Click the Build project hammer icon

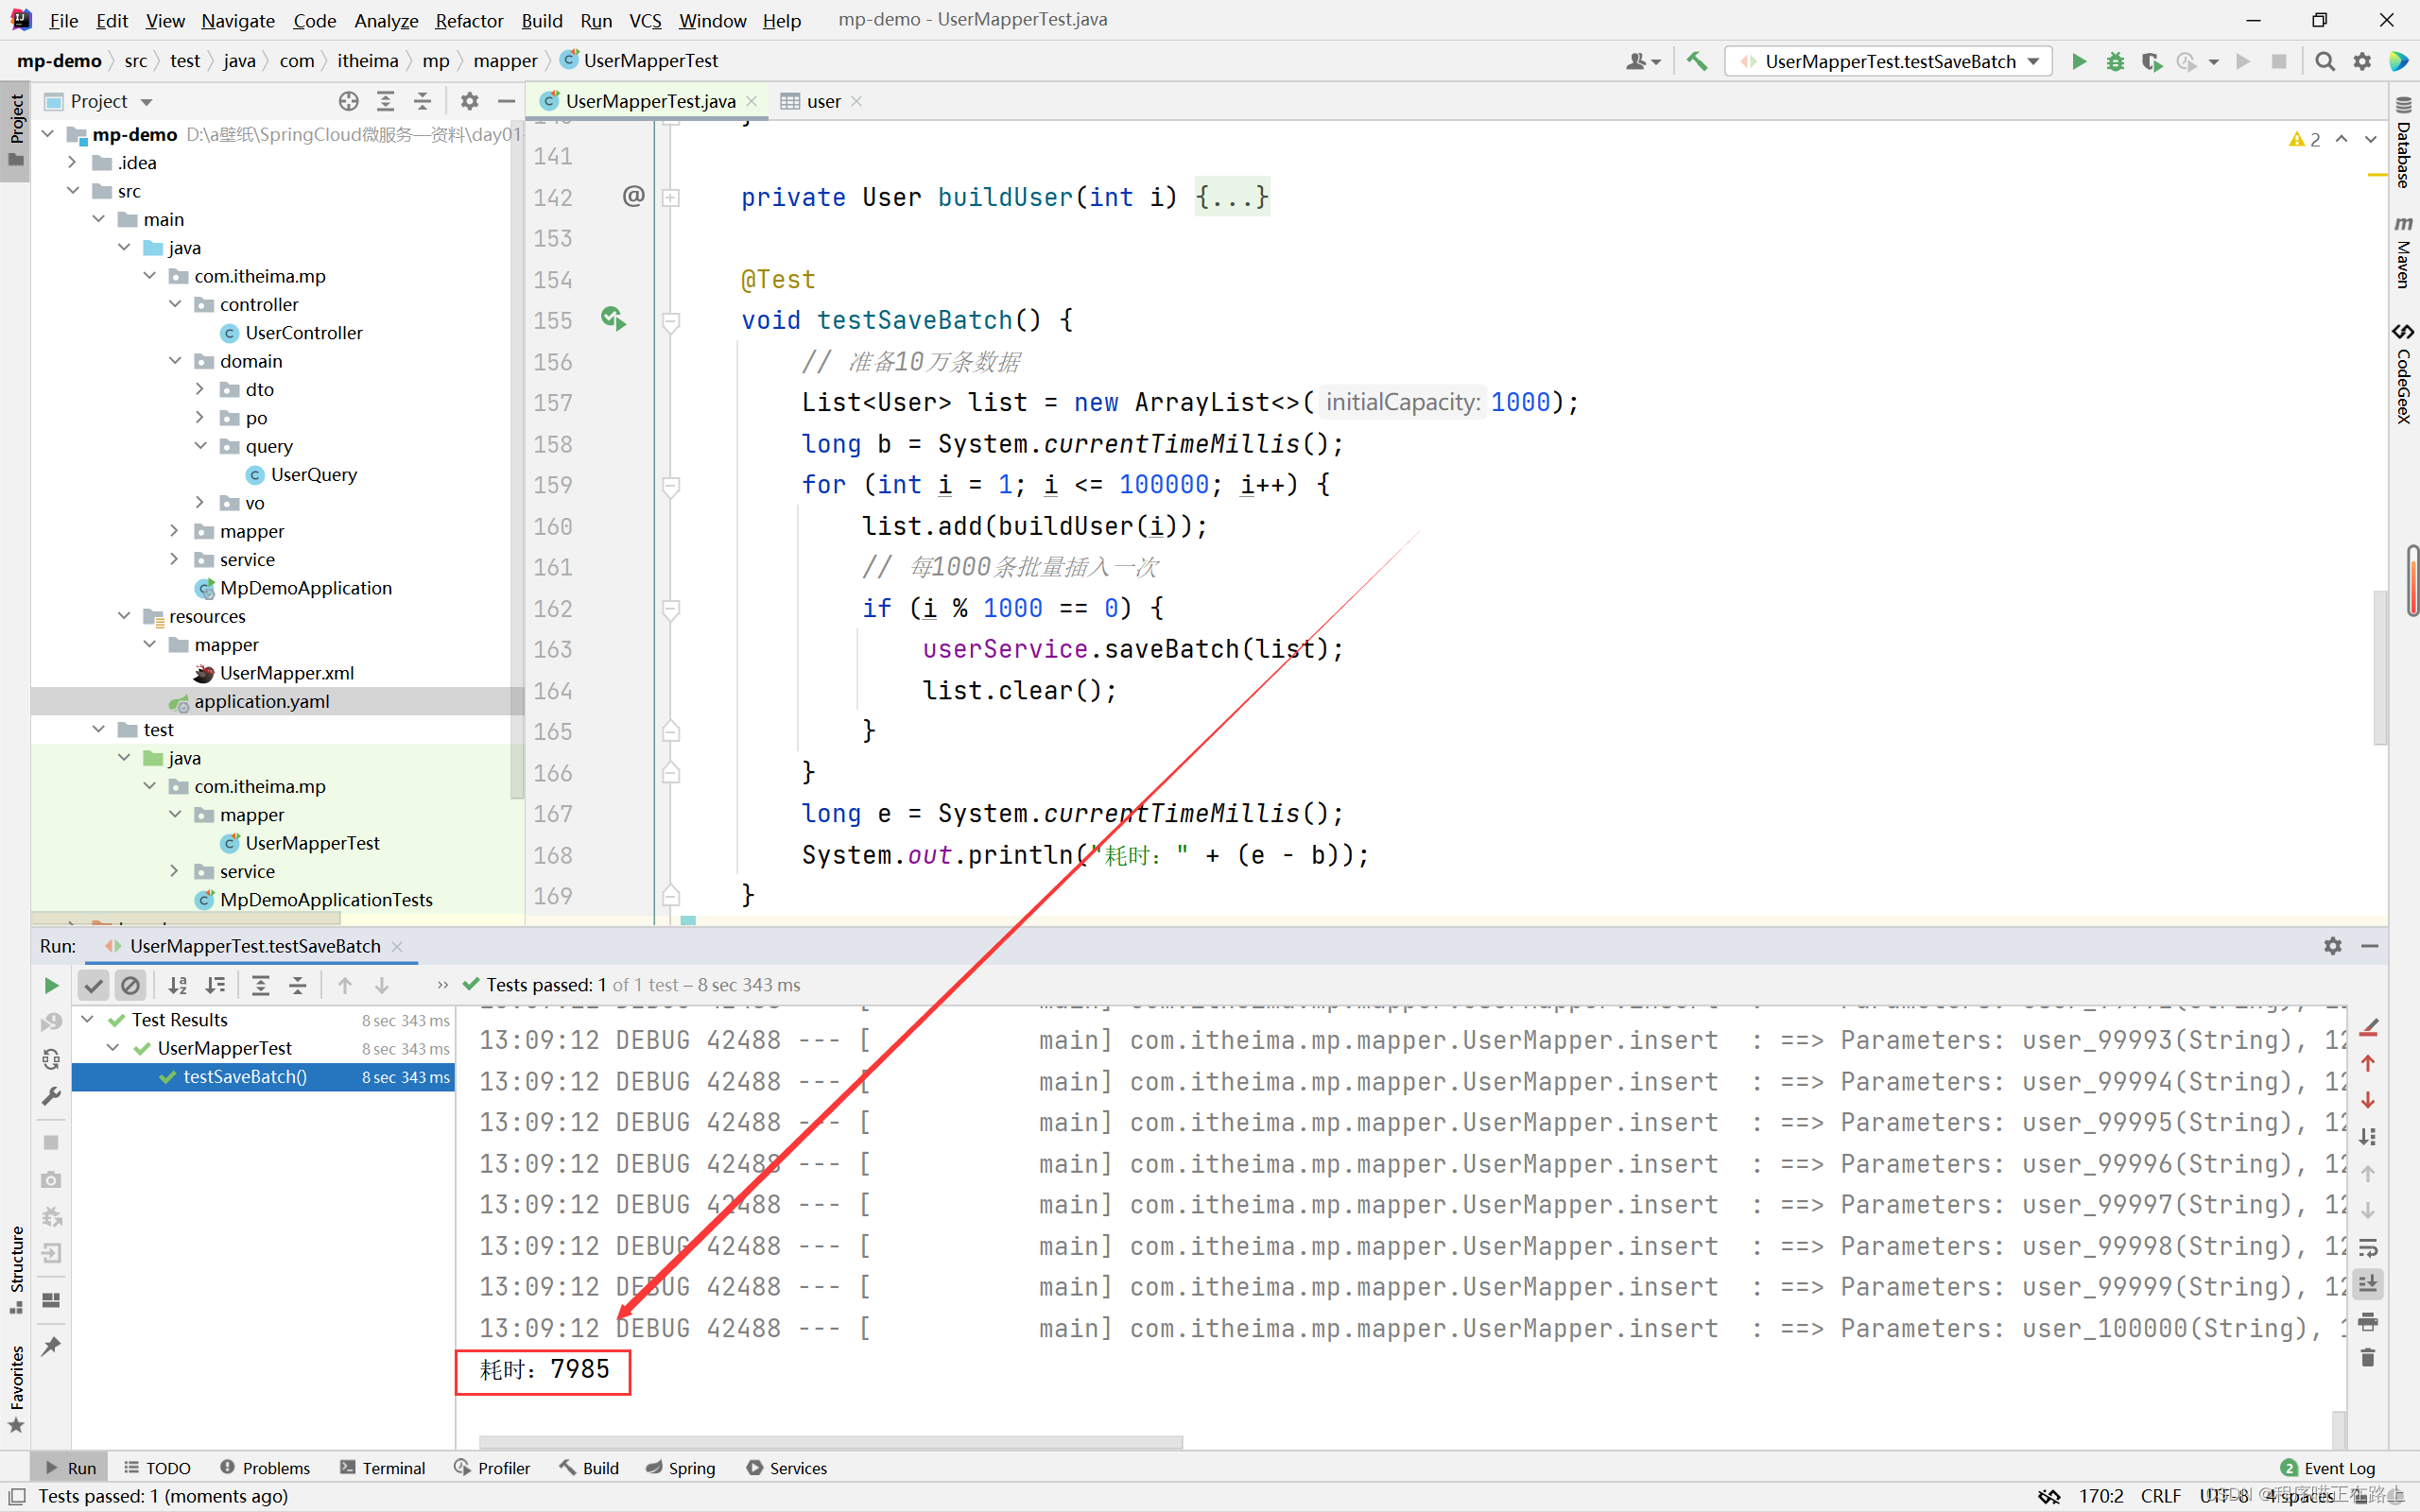coord(1697,62)
